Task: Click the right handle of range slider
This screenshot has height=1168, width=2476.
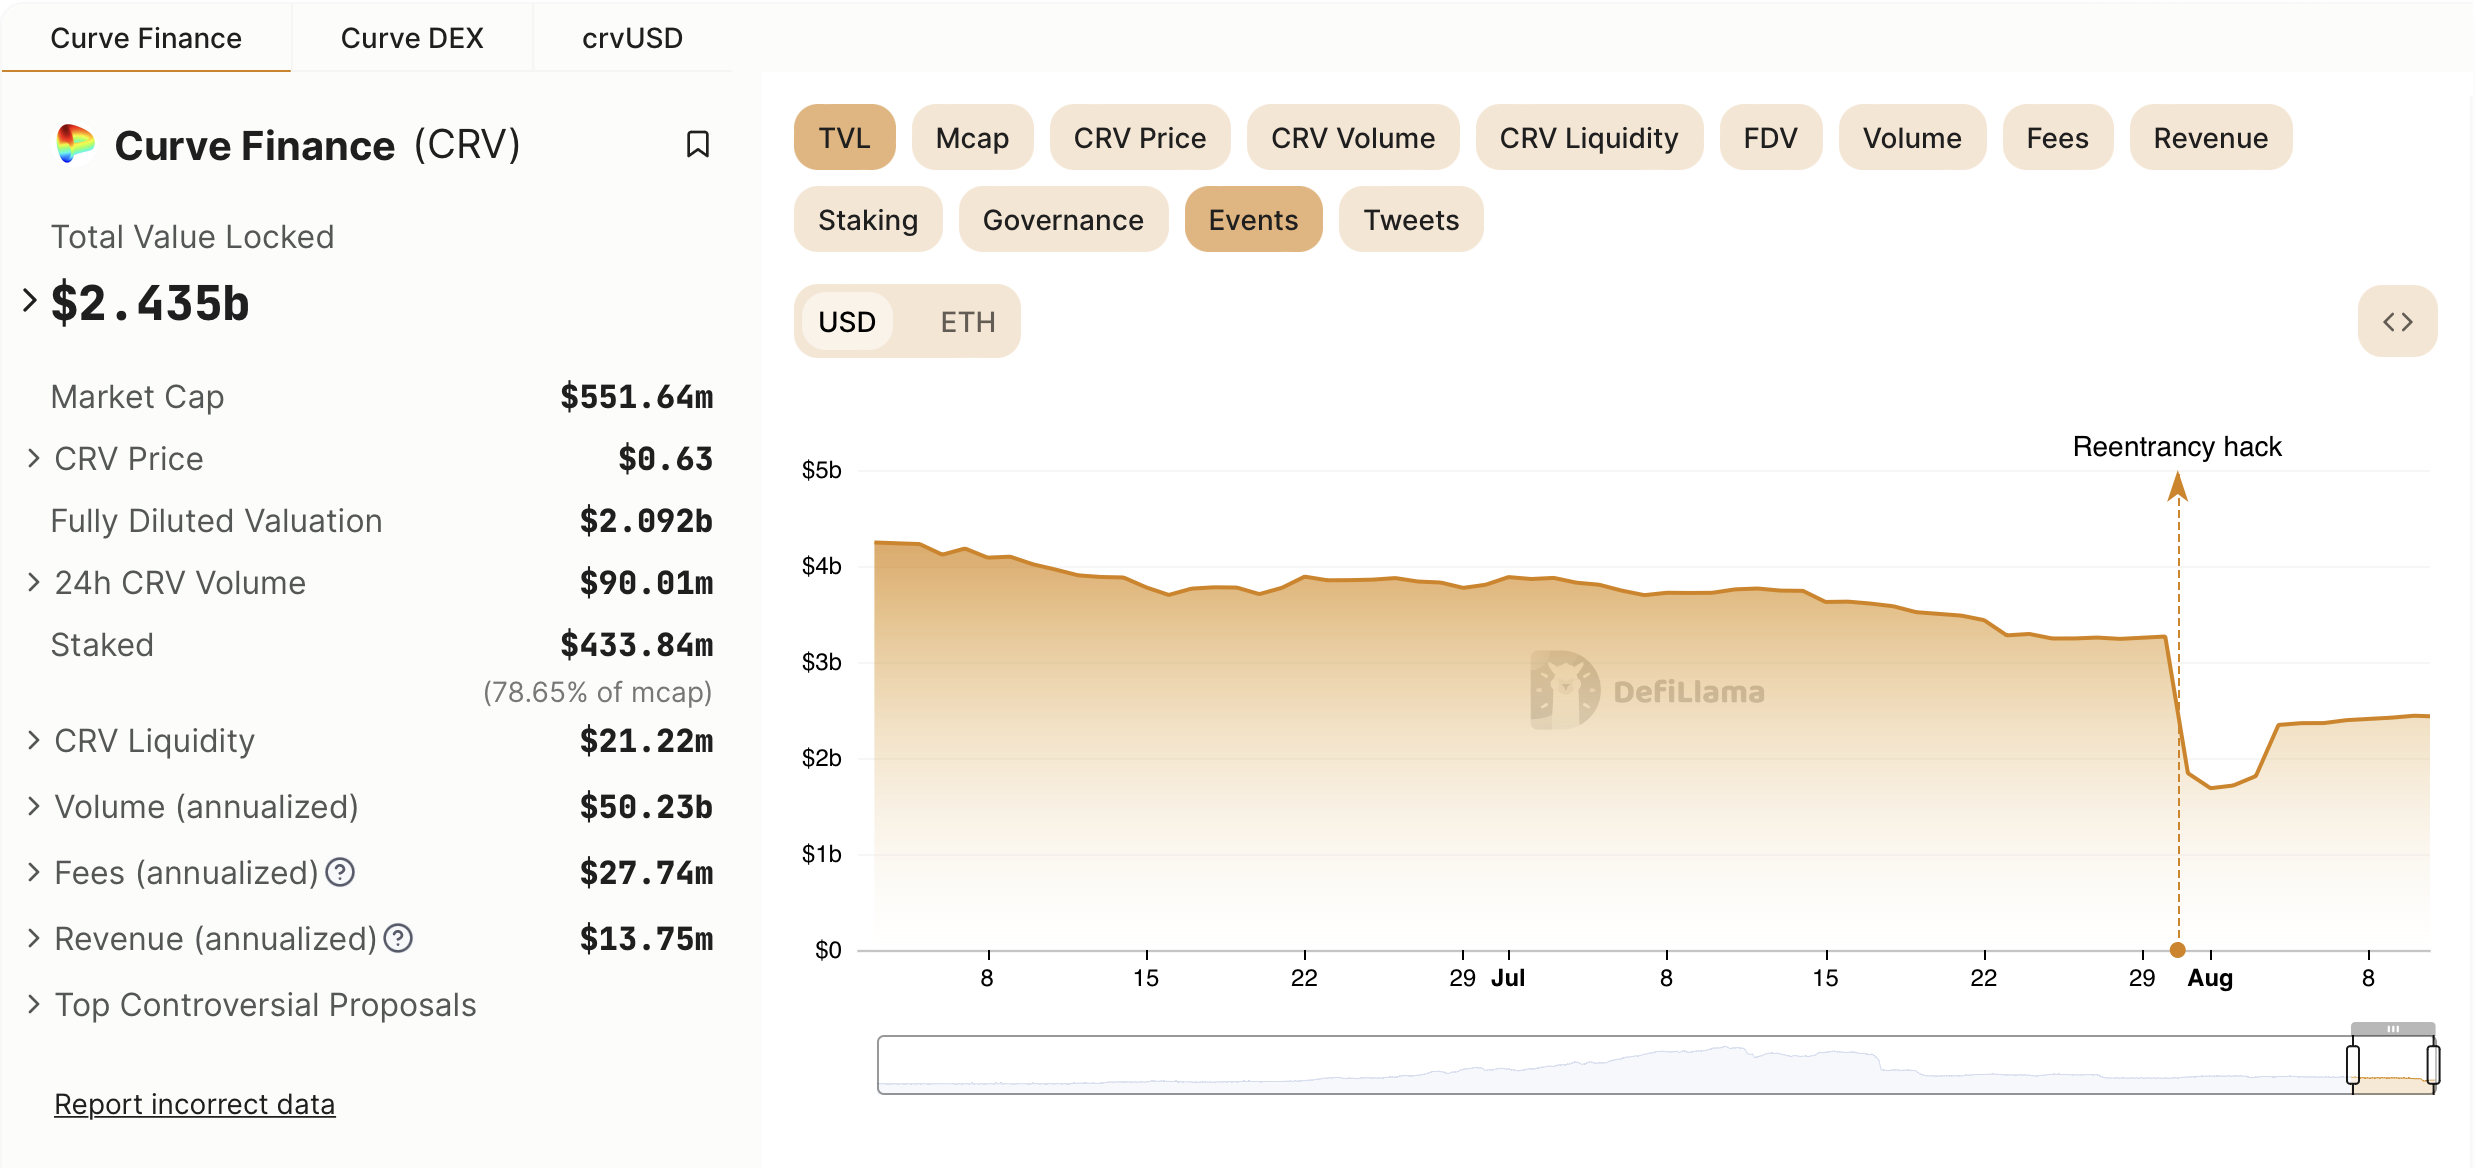Action: coord(2433,1064)
